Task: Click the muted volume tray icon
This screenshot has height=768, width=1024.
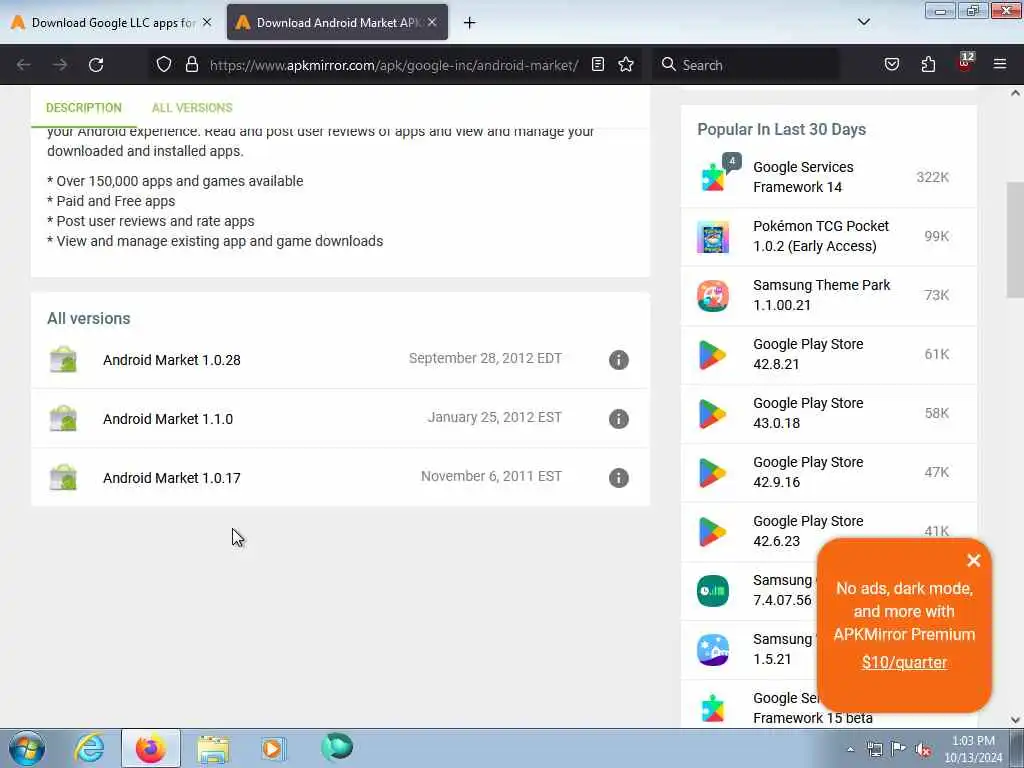Action: pyautogui.click(x=923, y=749)
